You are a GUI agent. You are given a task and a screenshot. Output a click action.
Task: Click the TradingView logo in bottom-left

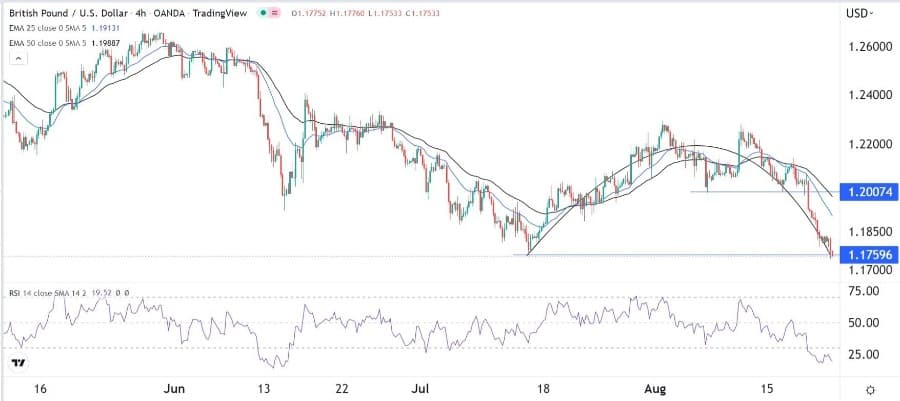(x=18, y=362)
